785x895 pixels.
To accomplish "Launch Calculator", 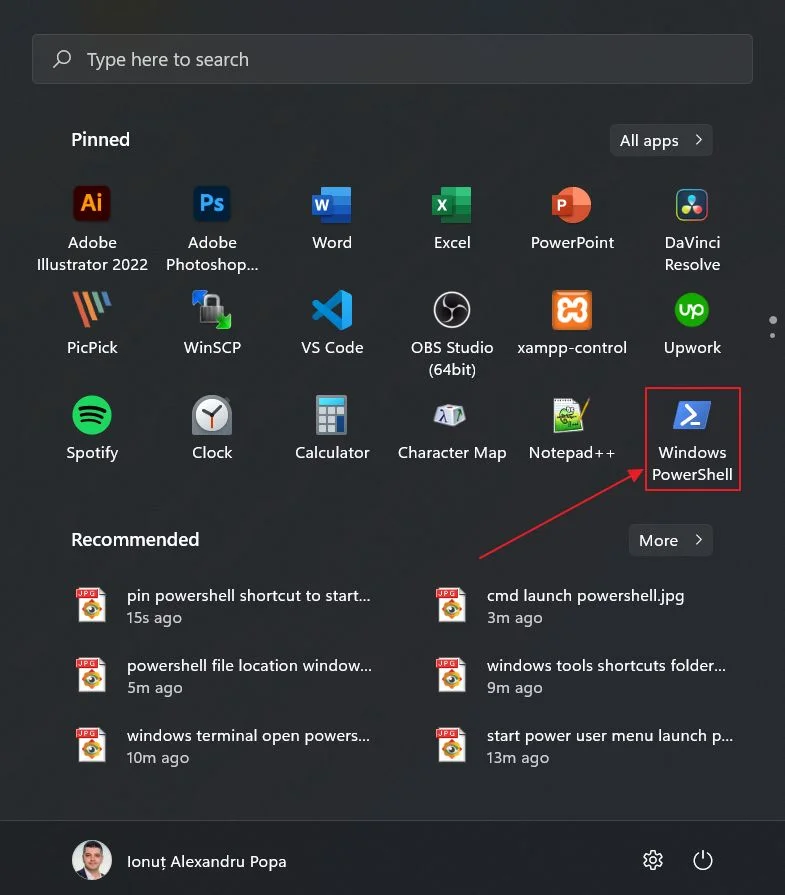I will click(x=332, y=428).
